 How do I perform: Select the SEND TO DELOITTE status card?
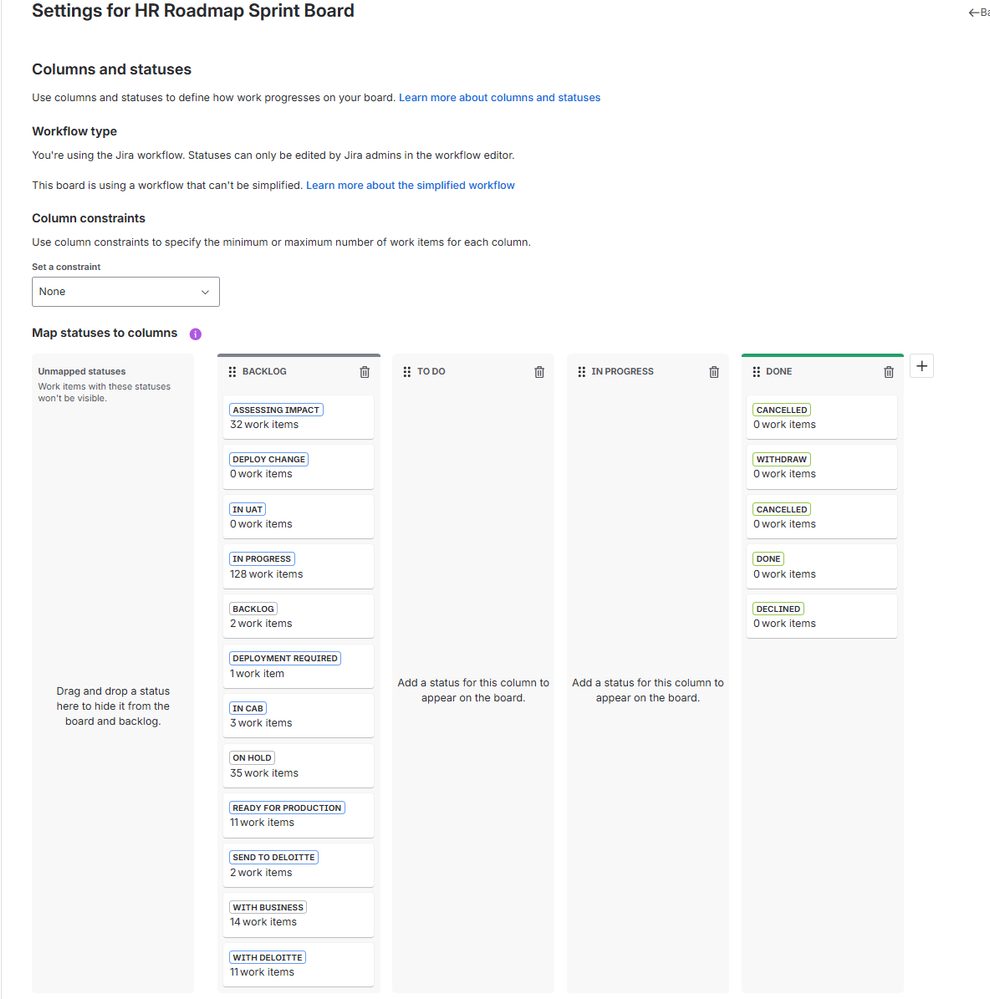point(298,864)
